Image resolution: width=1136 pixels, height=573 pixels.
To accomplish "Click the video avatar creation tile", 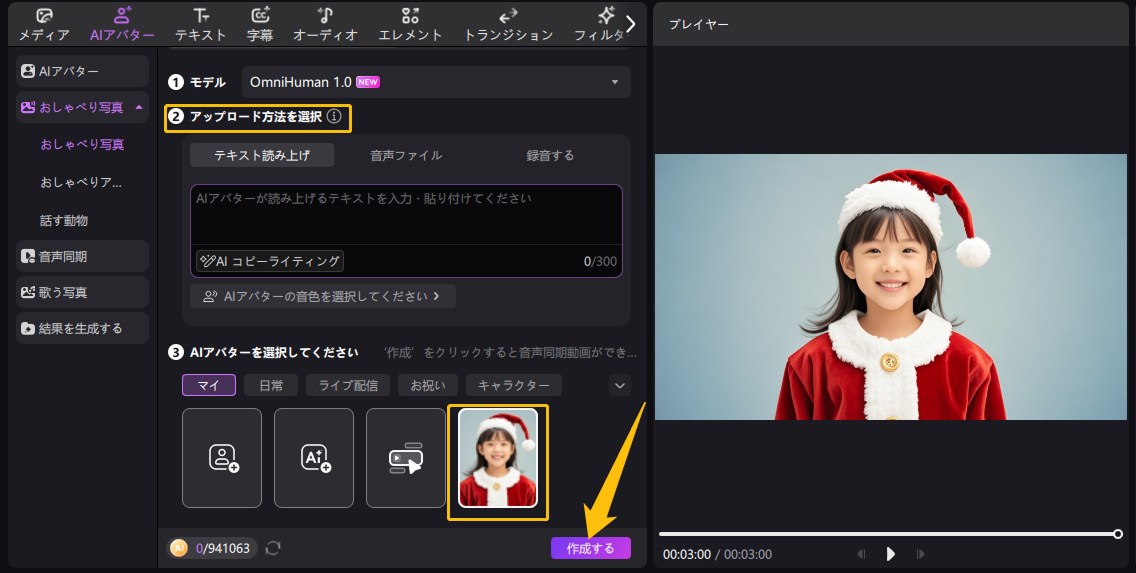I will [406, 458].
